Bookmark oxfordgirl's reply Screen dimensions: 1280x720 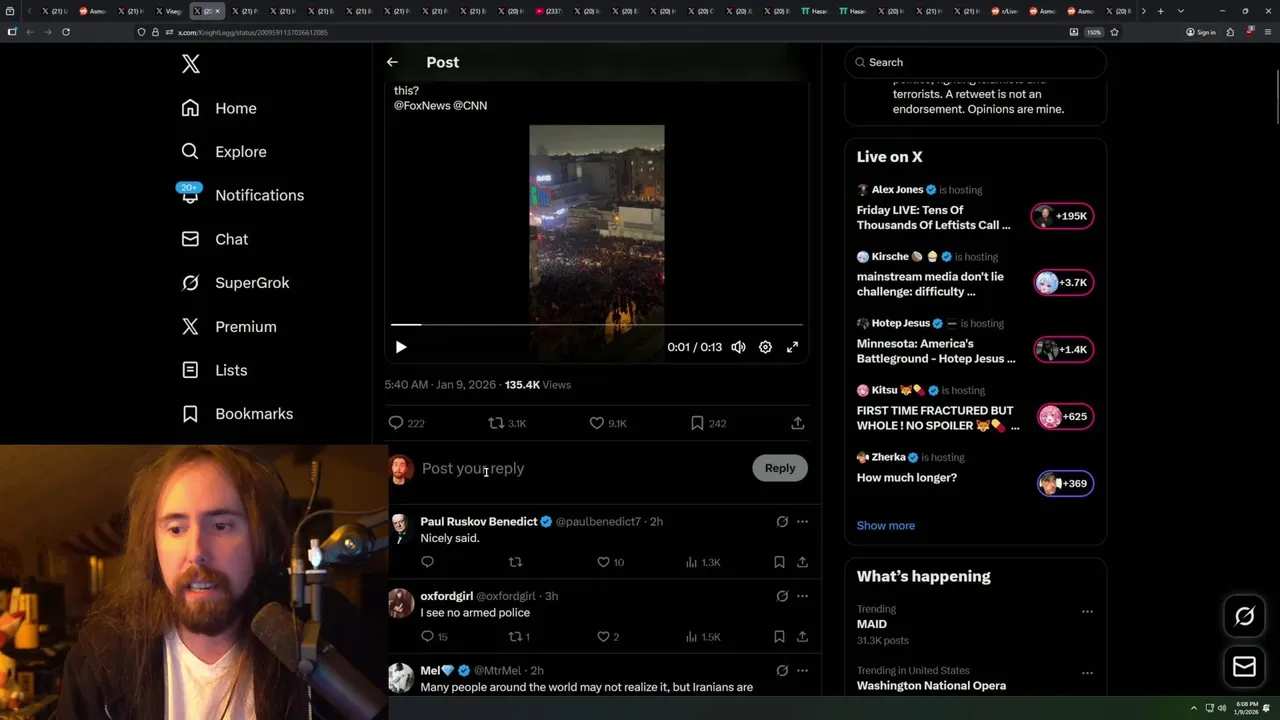(779, 637)
